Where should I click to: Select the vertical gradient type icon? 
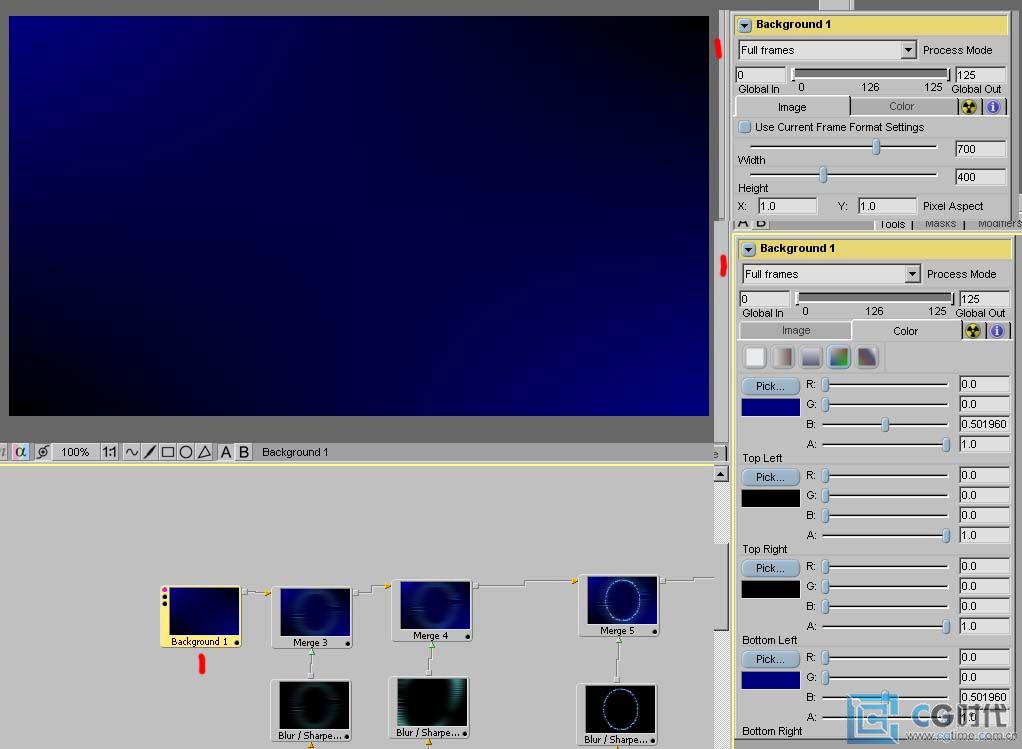click(811, 357)
